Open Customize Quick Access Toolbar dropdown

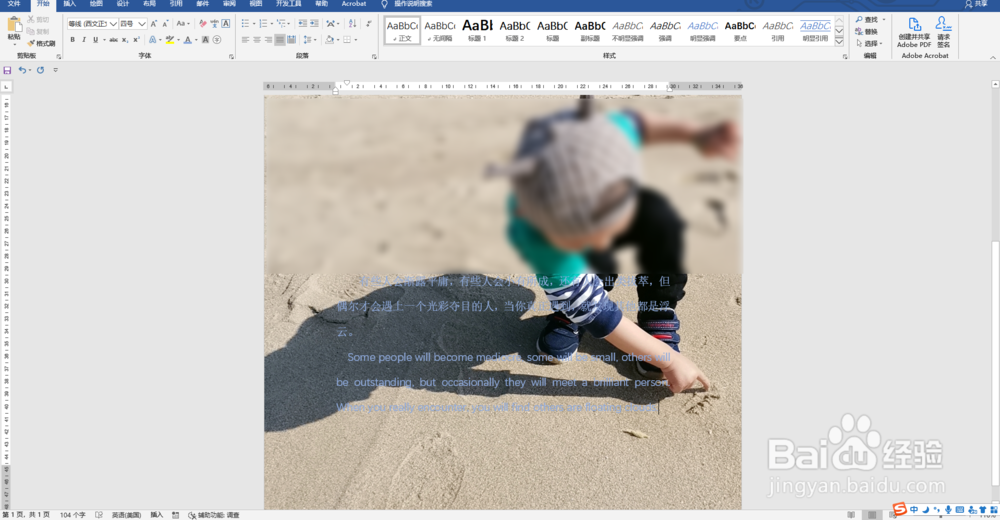(55, 70)
